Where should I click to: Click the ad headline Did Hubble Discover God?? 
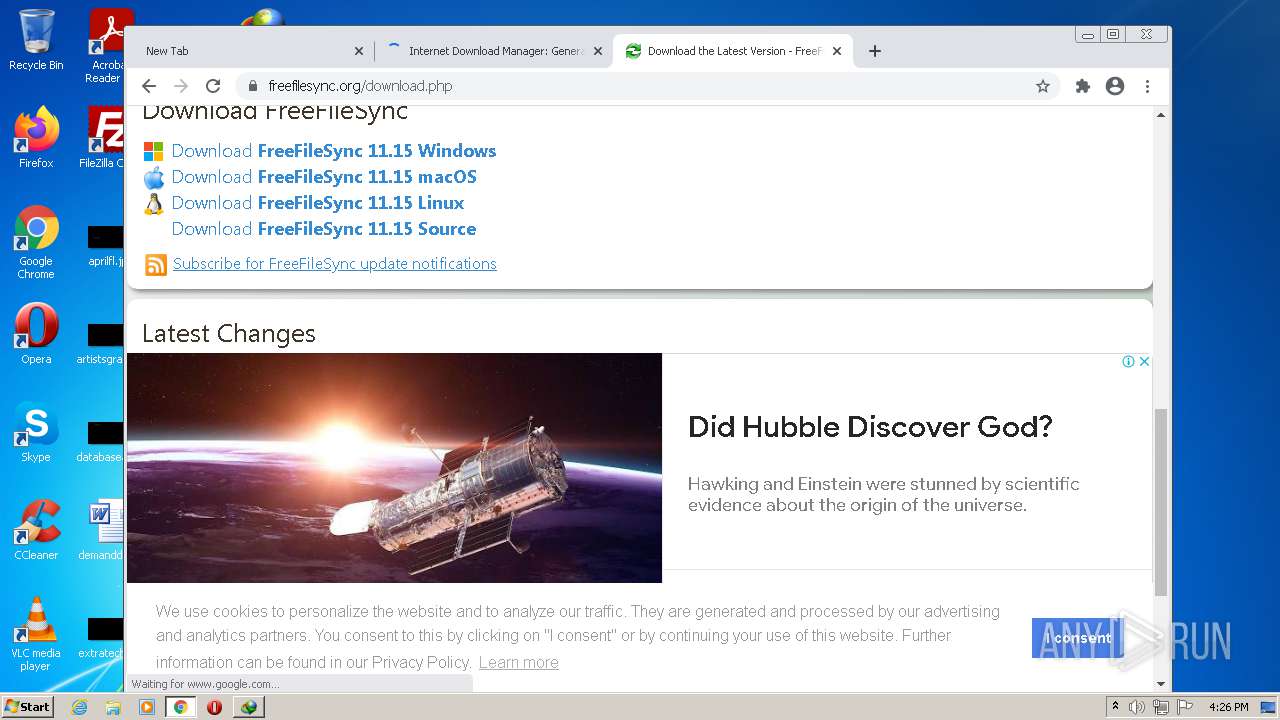[x=870, y=427]
